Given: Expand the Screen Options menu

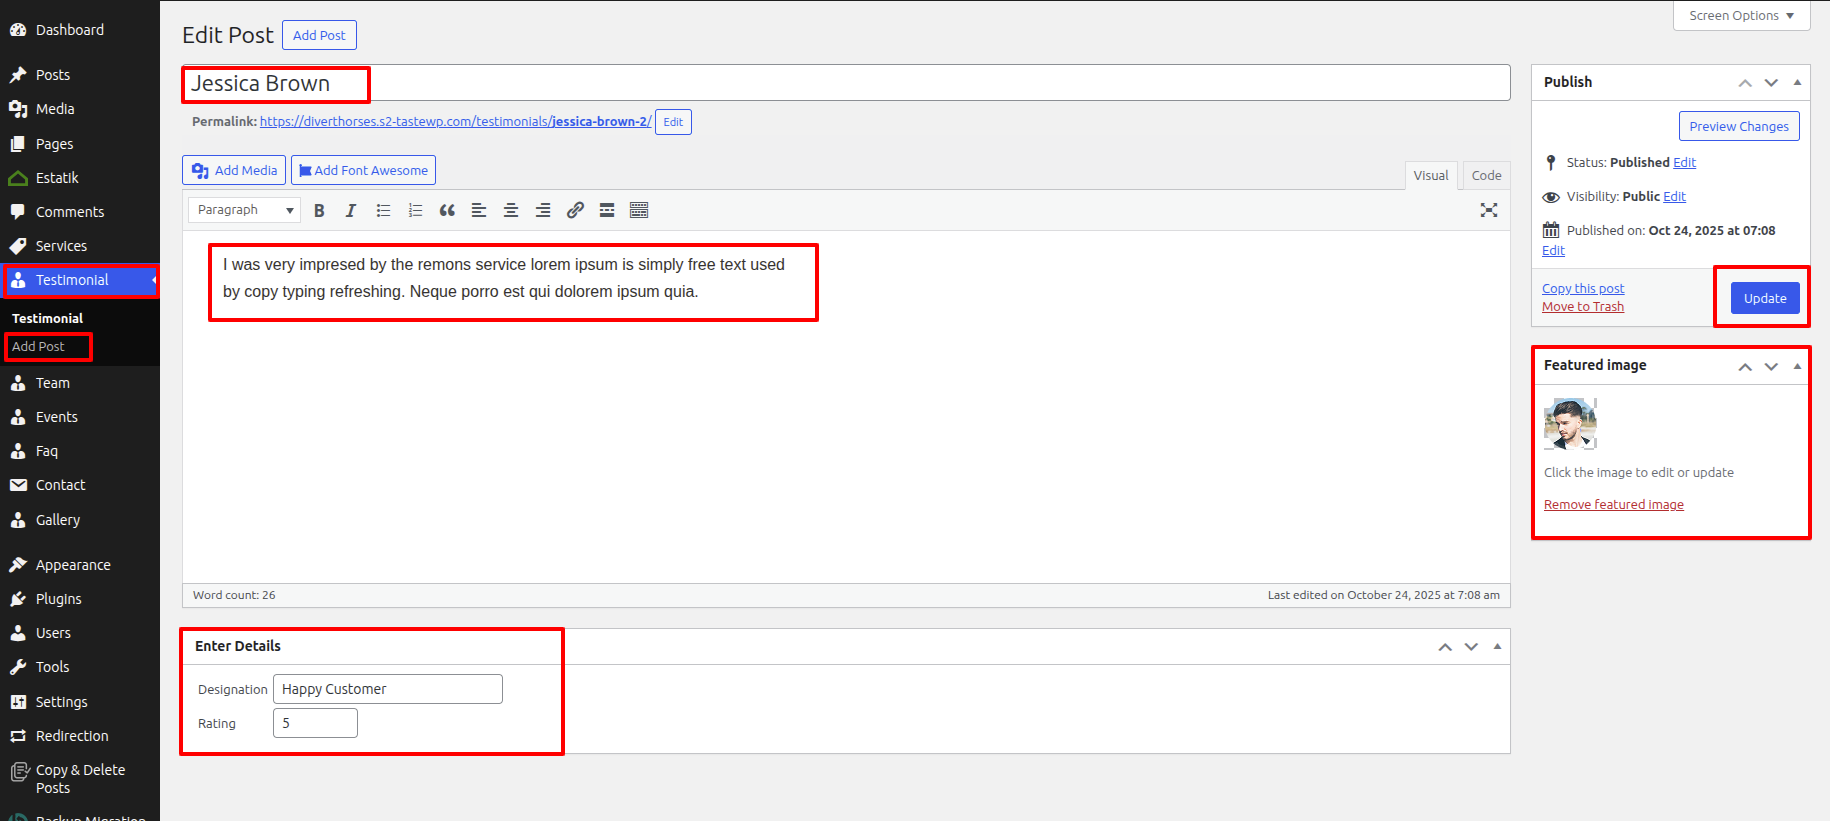Looking at the screenshot, I should tap(1741, 16).
